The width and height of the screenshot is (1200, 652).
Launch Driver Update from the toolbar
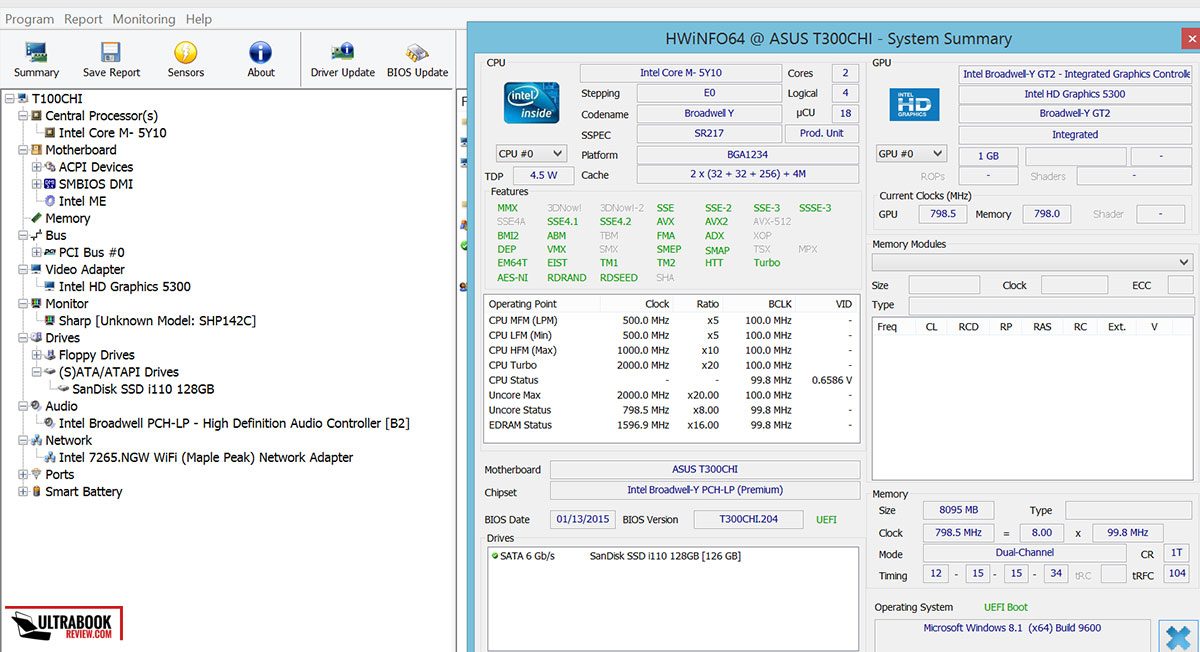click(343, 52)
